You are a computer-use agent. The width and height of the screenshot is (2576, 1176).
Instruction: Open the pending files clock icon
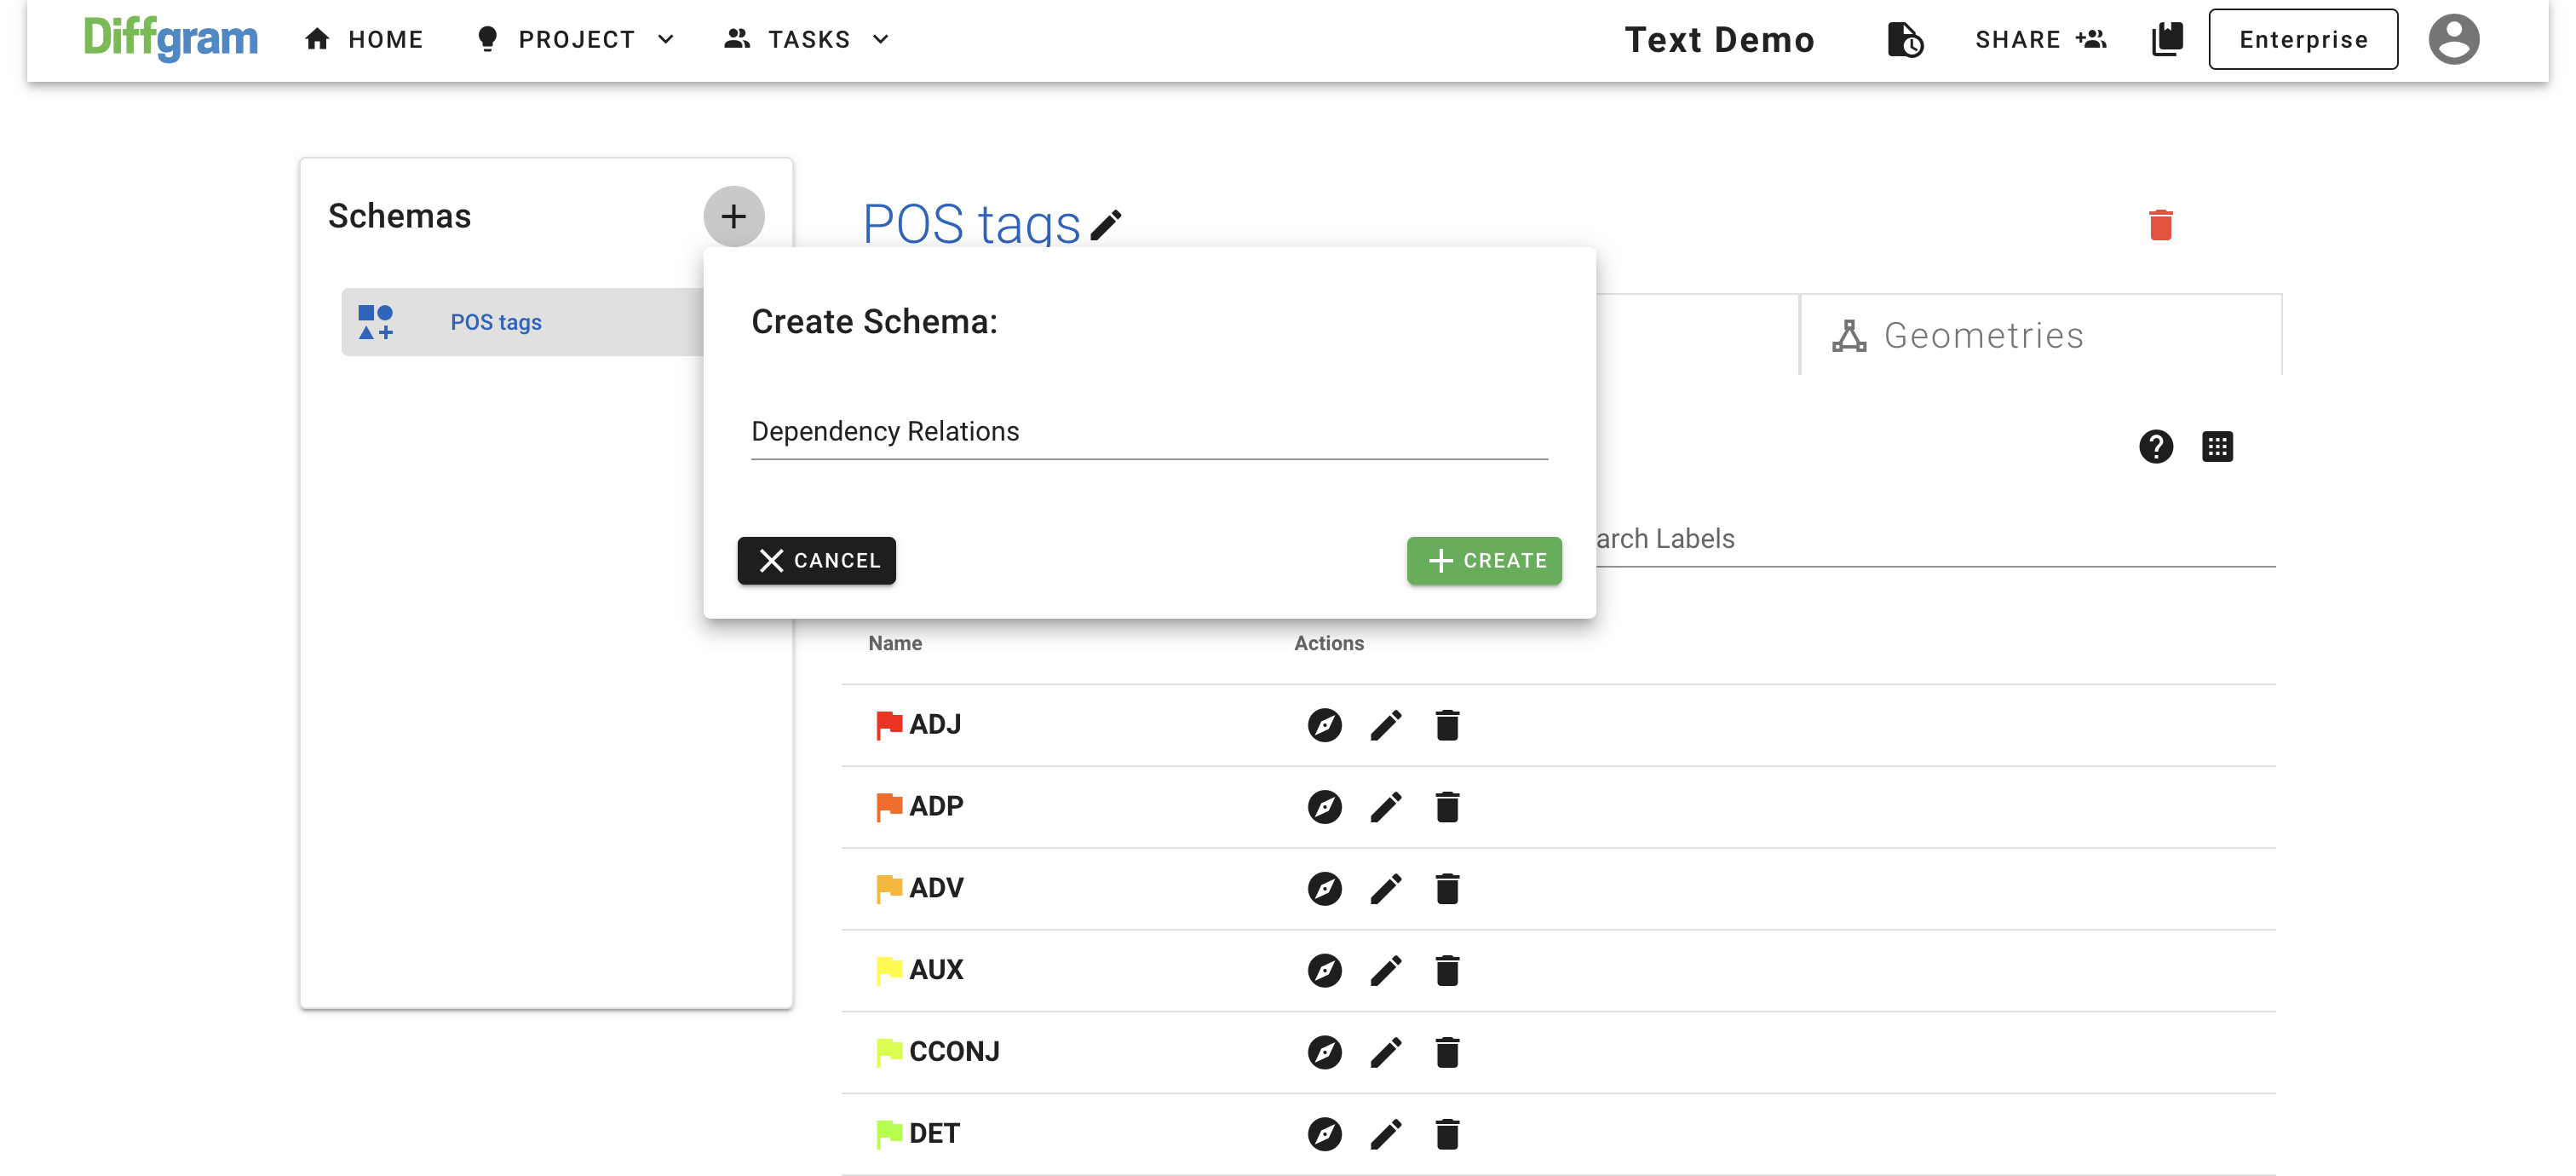[1904, 39]
